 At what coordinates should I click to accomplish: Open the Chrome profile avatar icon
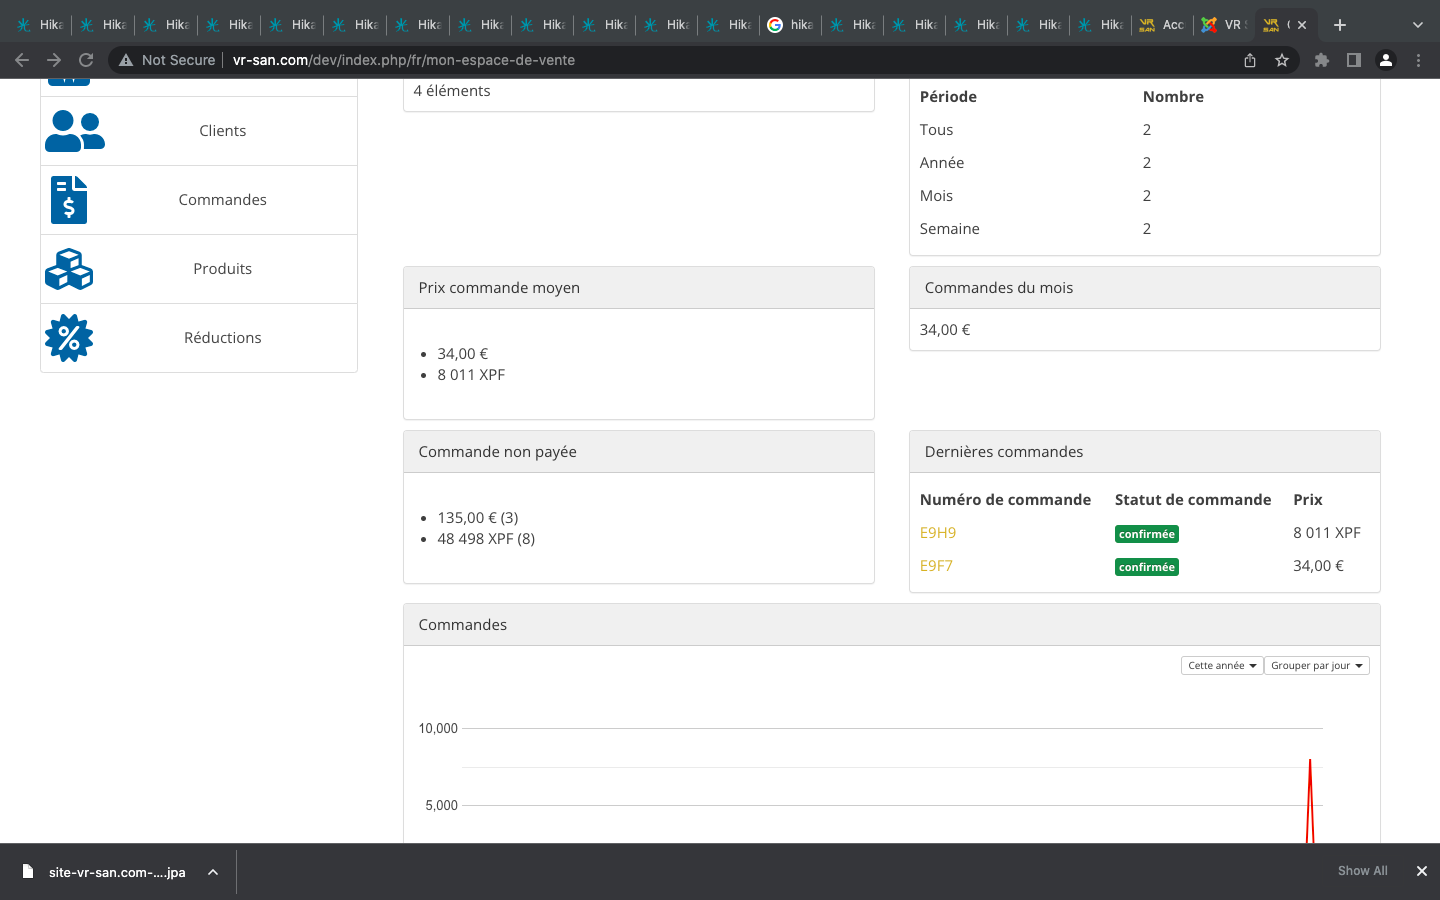[x=1386, y=60]
